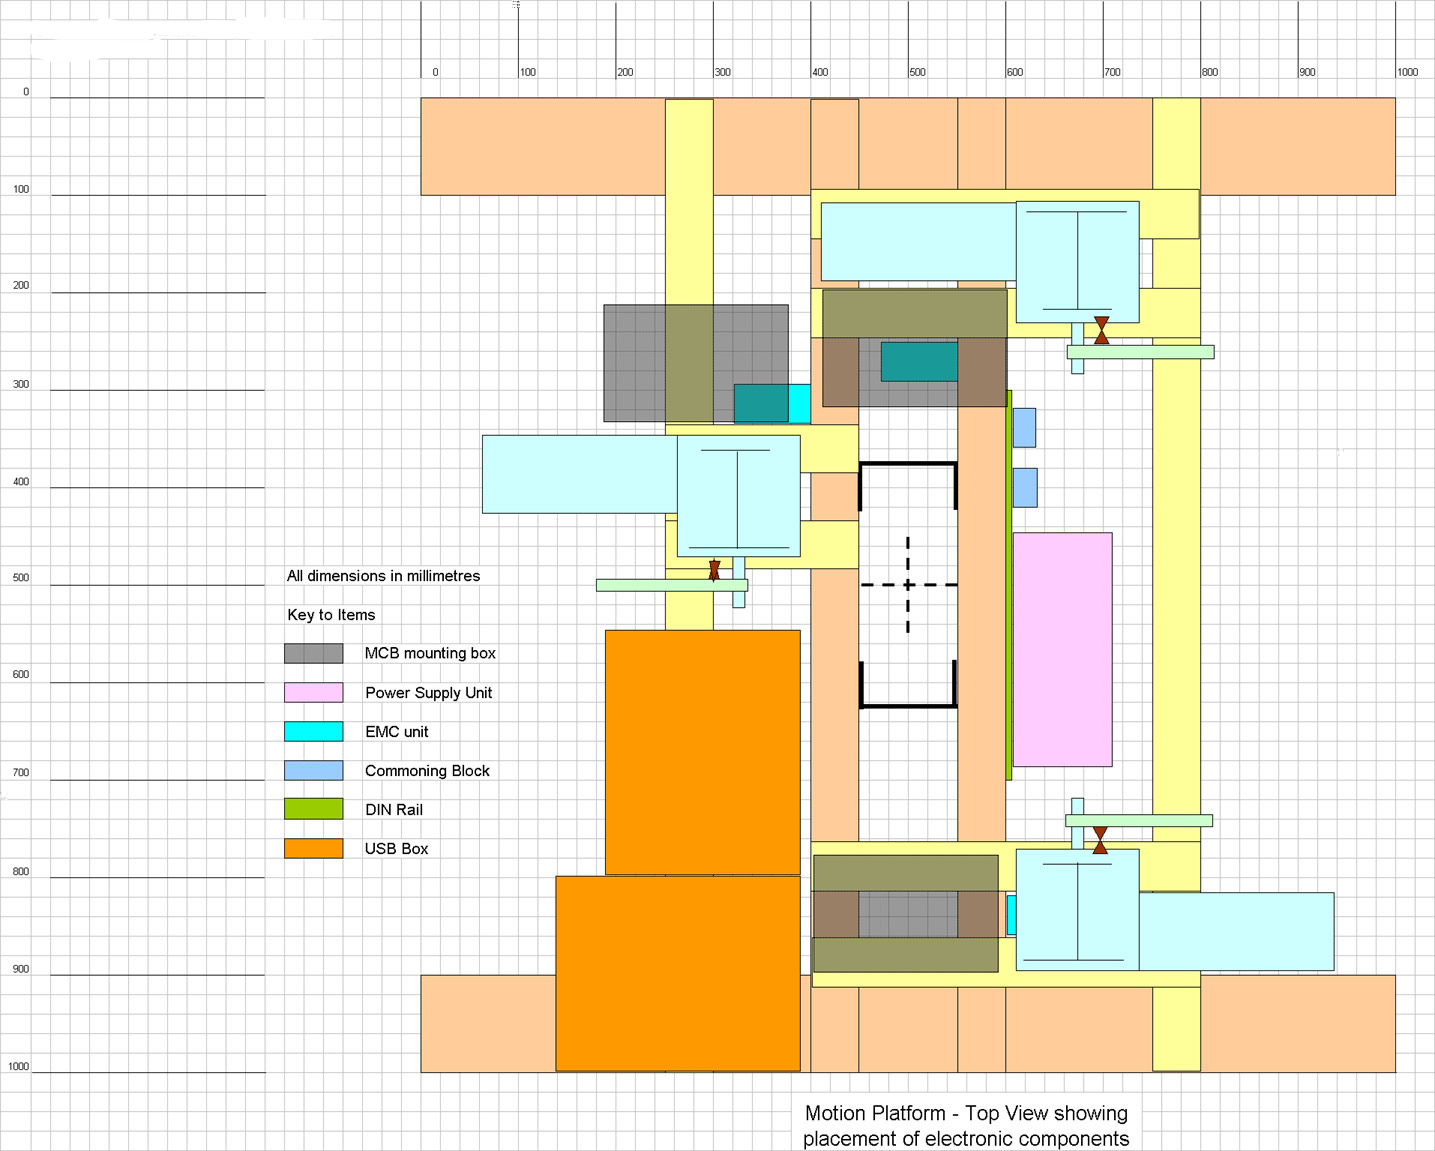
Task: Click the cyan EMC unit legend swatch
Action: tap(313, 731)
